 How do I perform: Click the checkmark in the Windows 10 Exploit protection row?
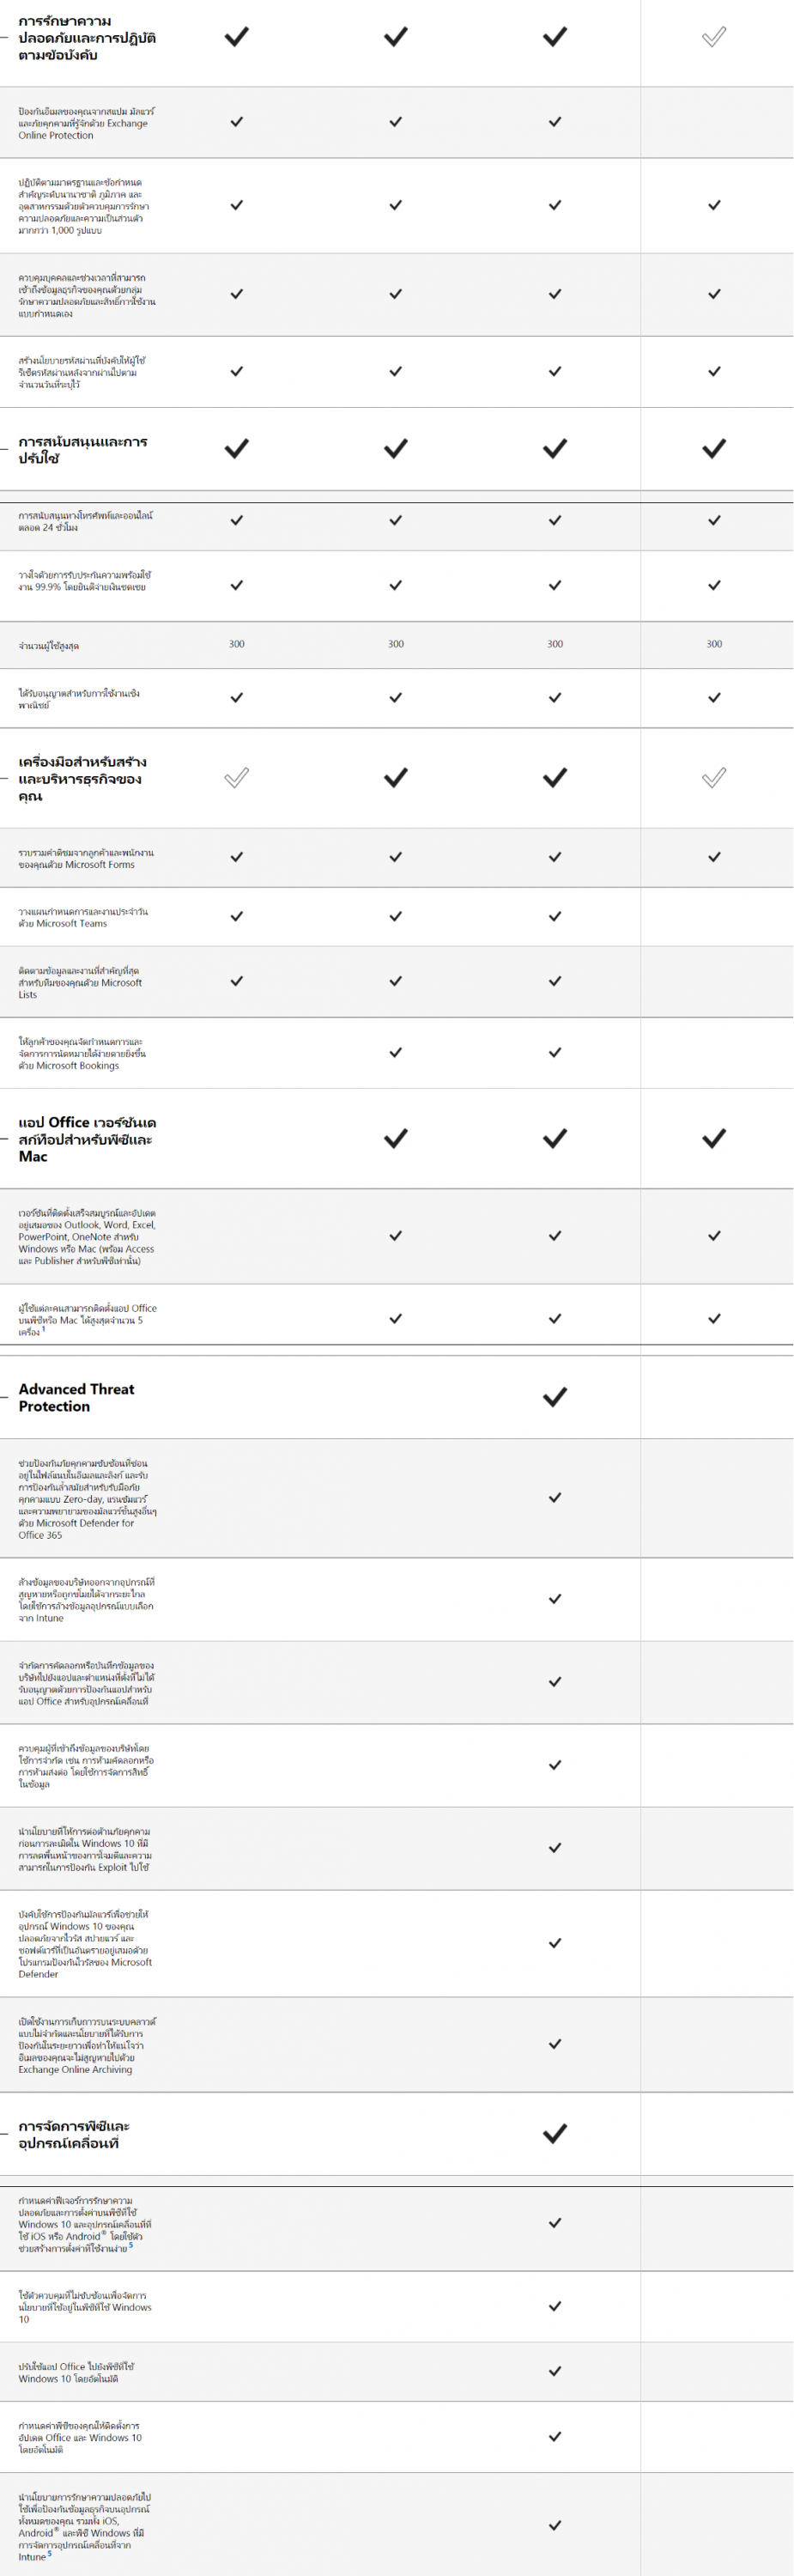click(555, 1848)
